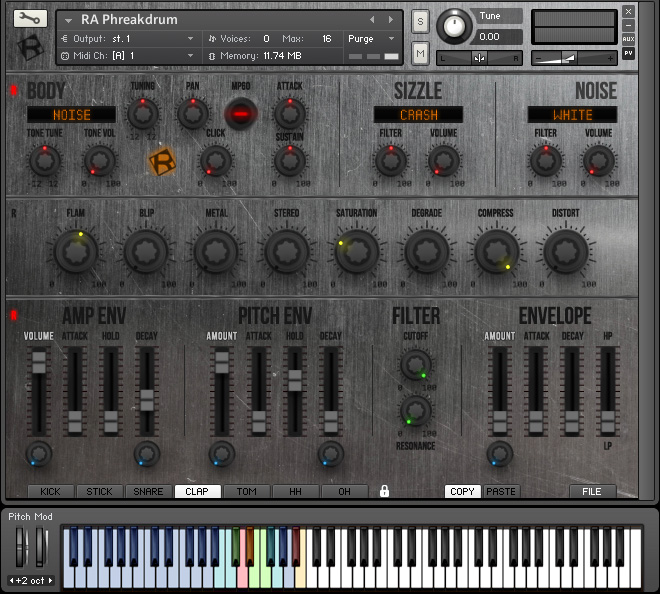Click the Distort knob
The height and width of the screenshot is (594, 660).
tap(566, 252)
